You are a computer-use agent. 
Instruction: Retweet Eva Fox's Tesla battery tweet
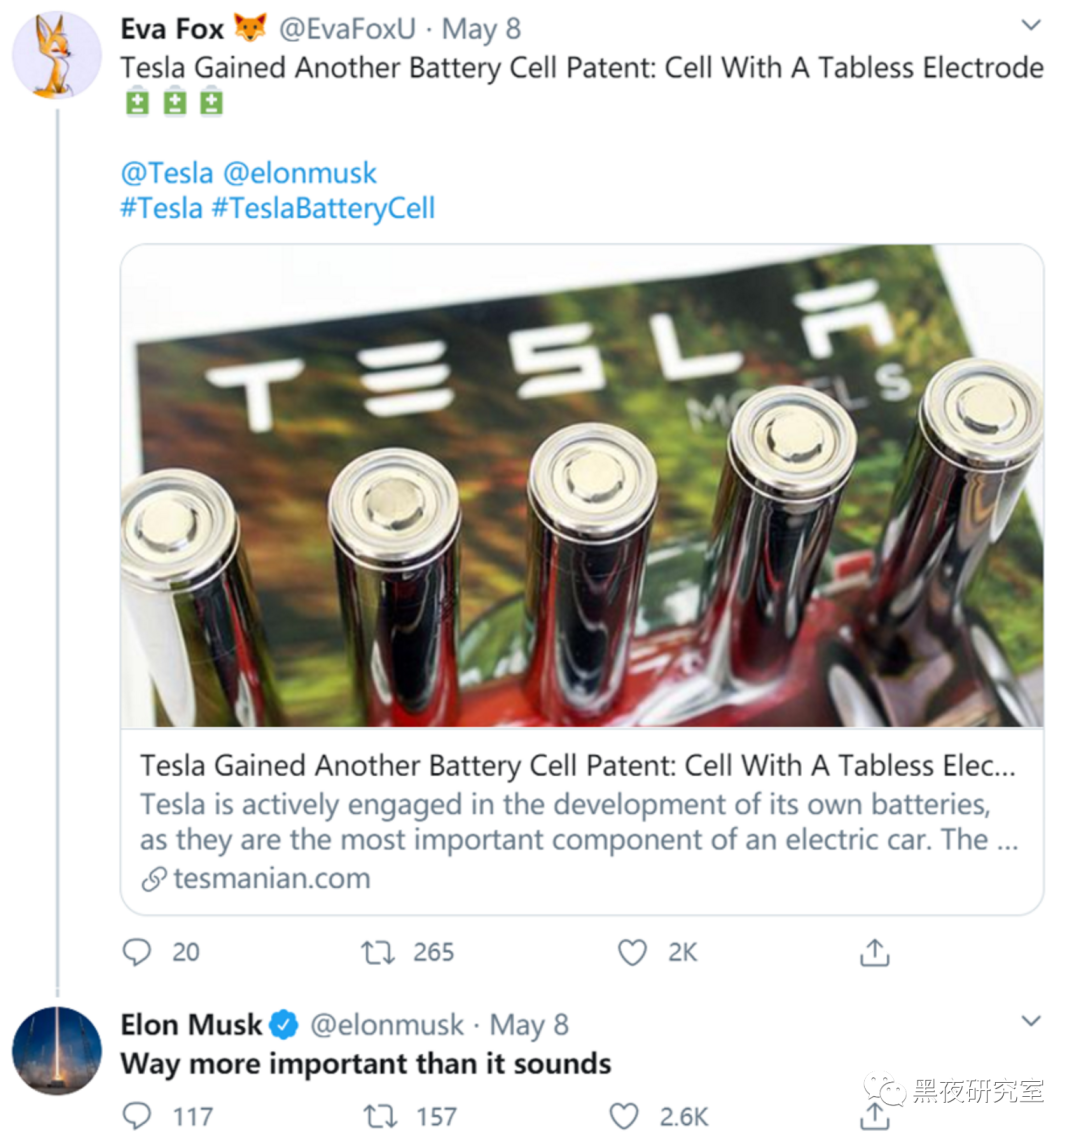(378, 952)
